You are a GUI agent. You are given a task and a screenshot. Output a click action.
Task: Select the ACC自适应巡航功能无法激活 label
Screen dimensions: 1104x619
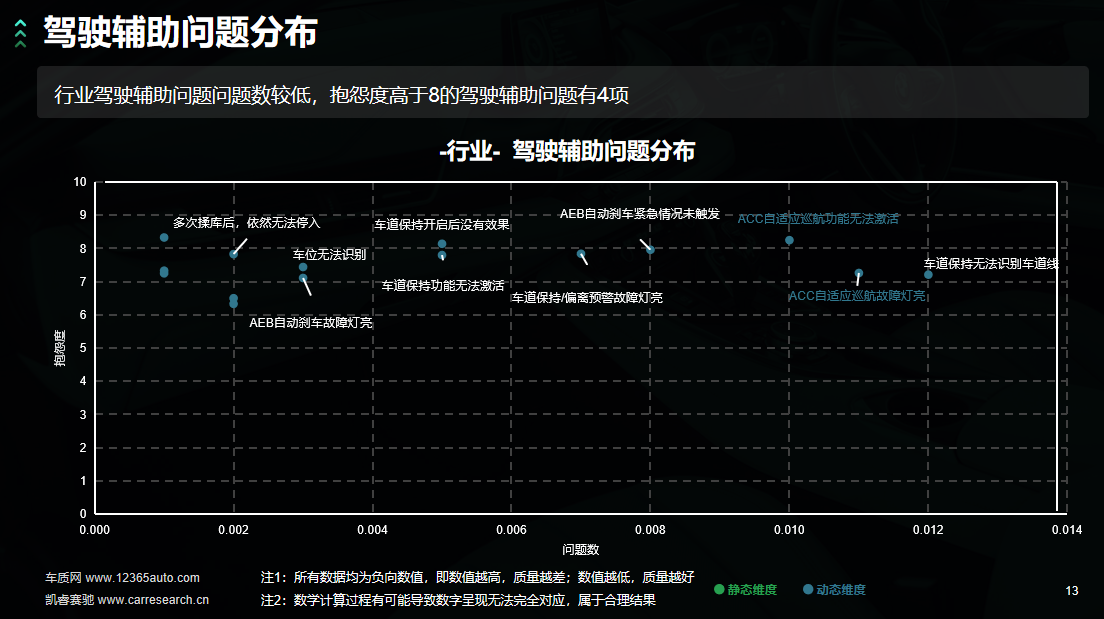click(x=818, y=218)
